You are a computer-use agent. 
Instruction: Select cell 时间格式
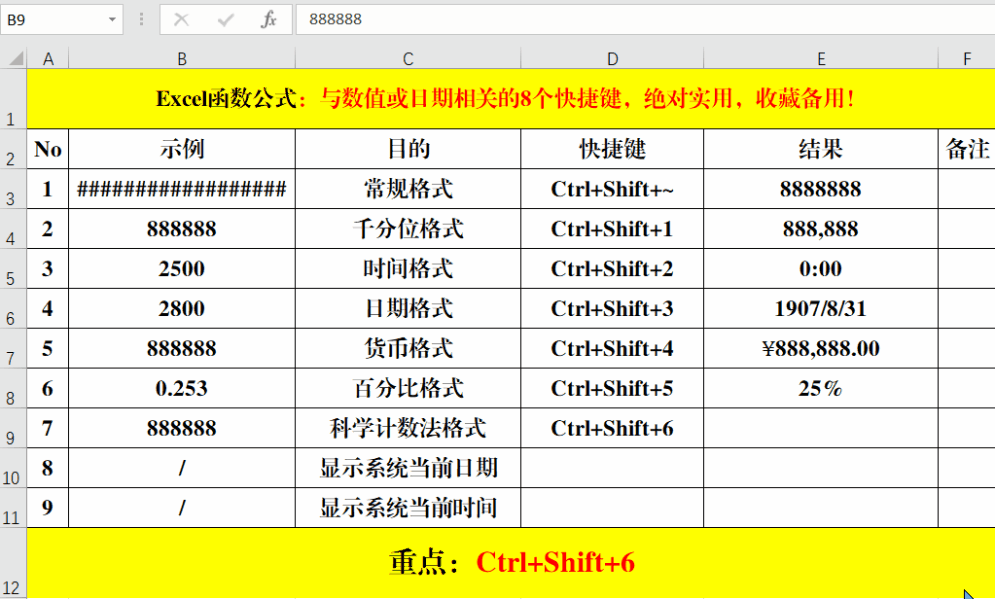click(408, 268)
